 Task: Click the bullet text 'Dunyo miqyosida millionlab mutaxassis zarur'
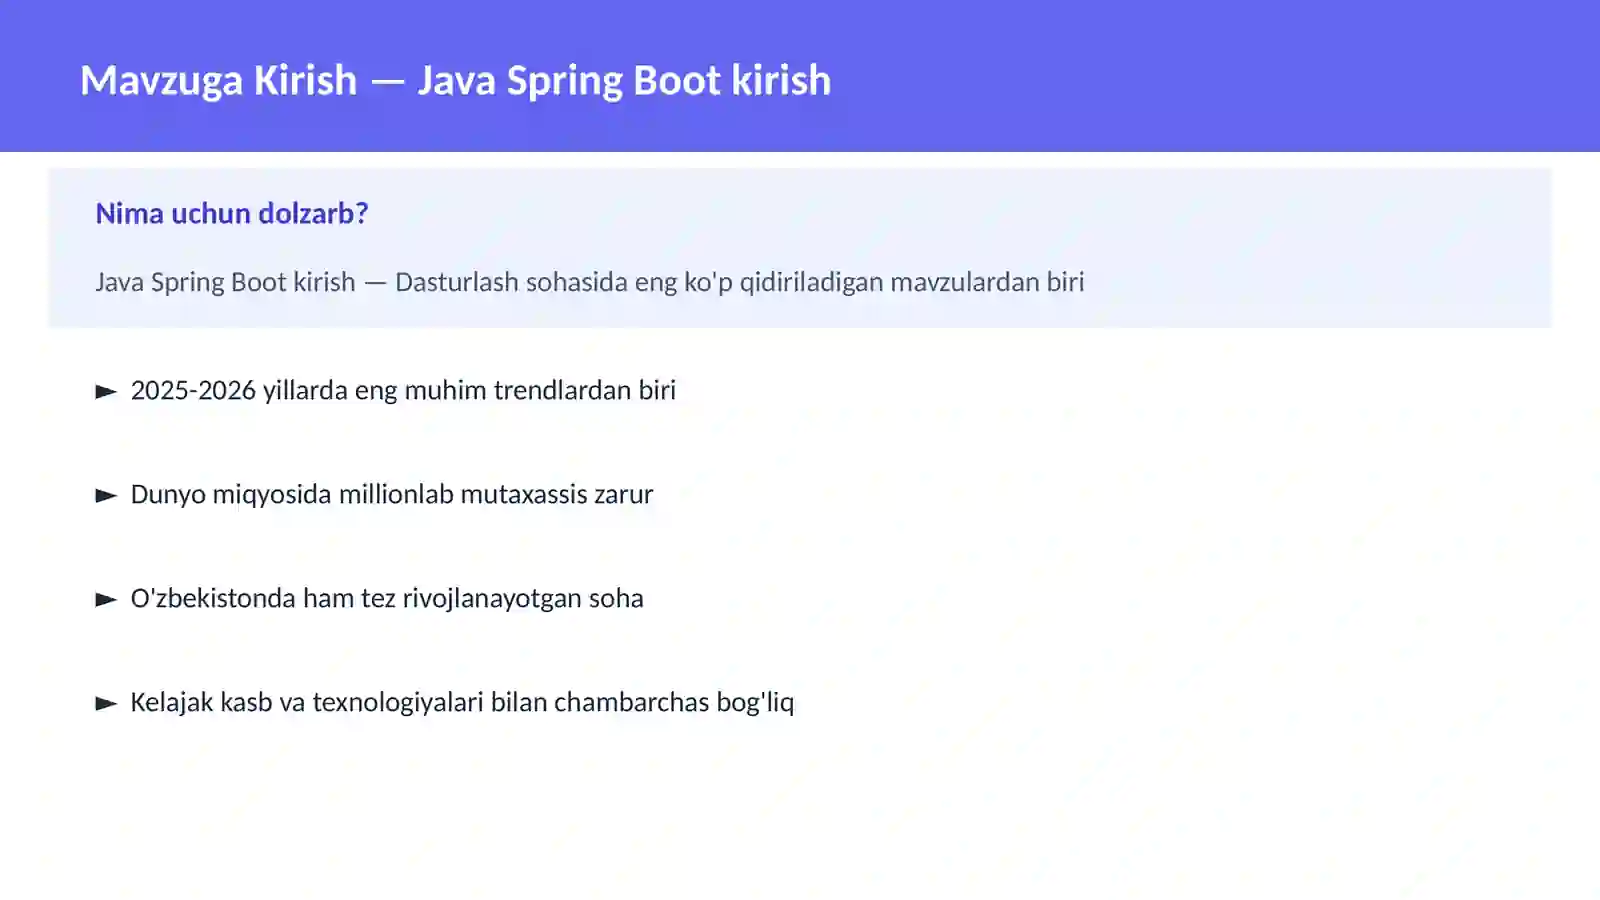(x=392, y=494)
